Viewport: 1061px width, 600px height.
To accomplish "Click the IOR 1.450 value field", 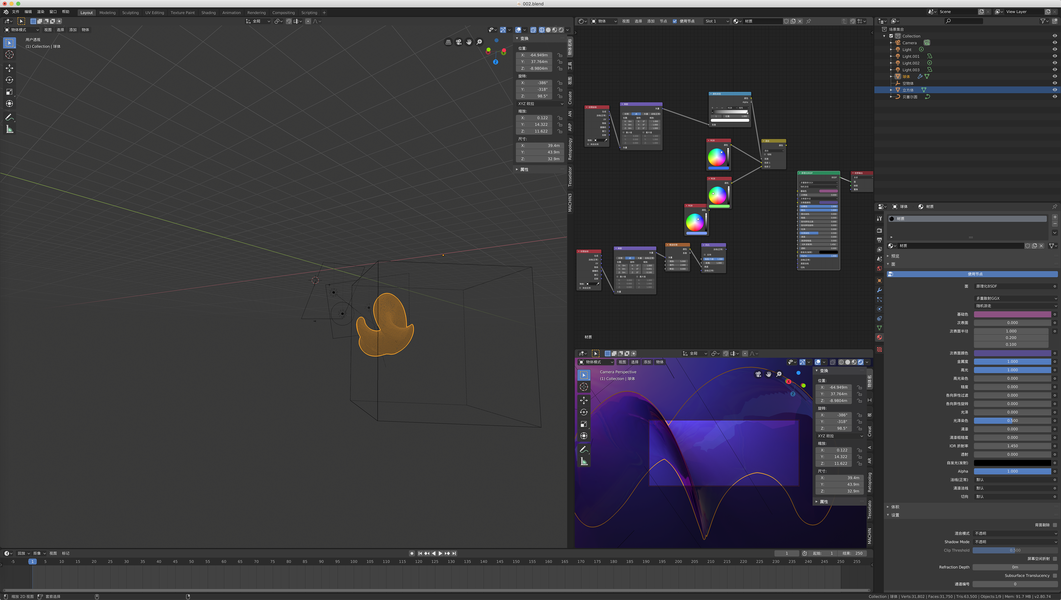I will point(1012,446).
